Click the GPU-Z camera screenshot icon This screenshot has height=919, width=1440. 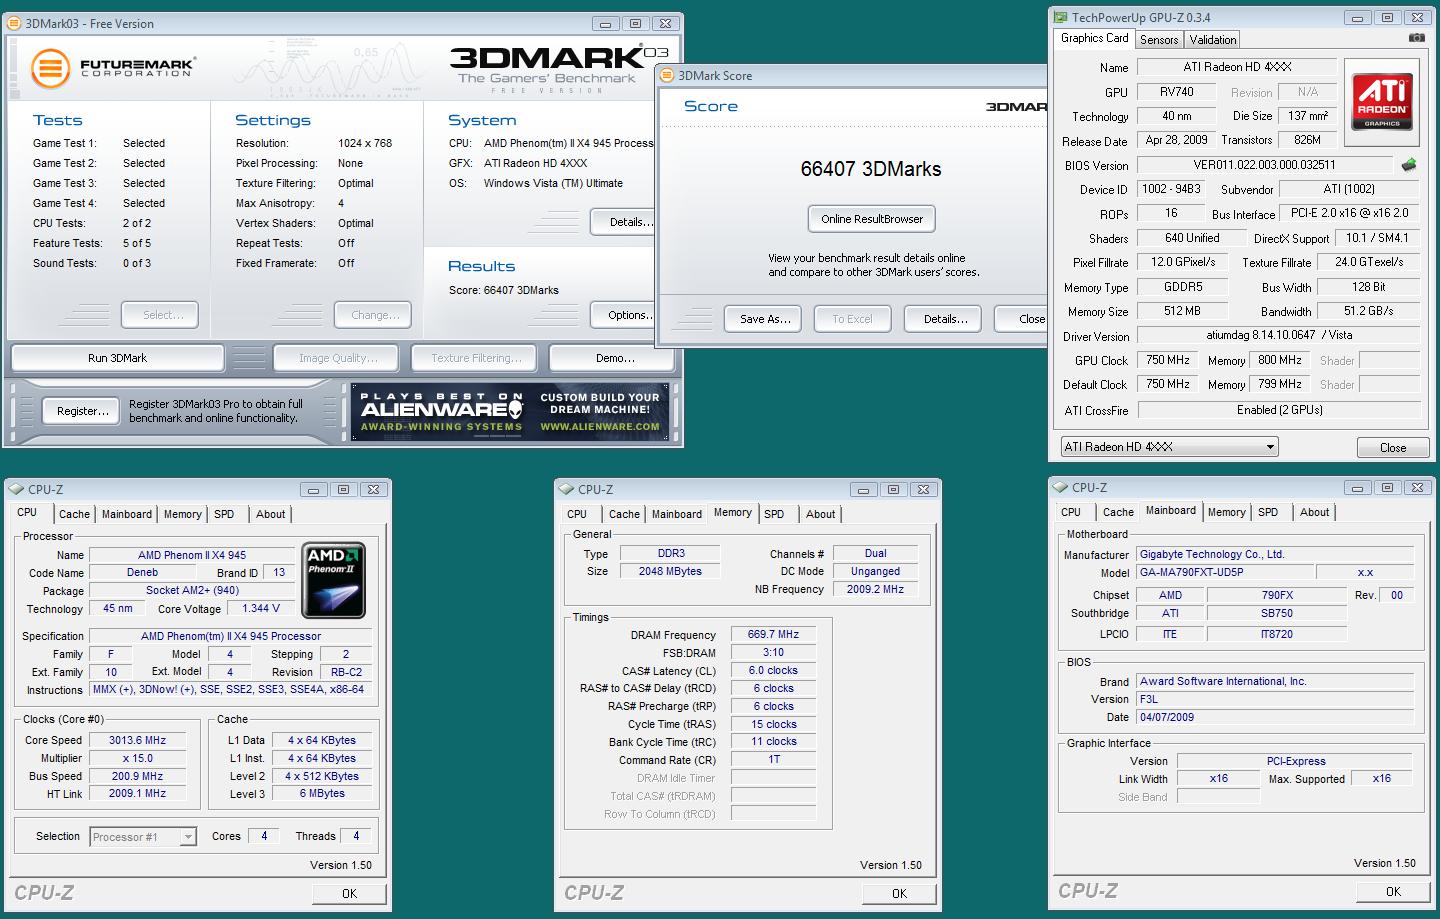(1416, 38)
